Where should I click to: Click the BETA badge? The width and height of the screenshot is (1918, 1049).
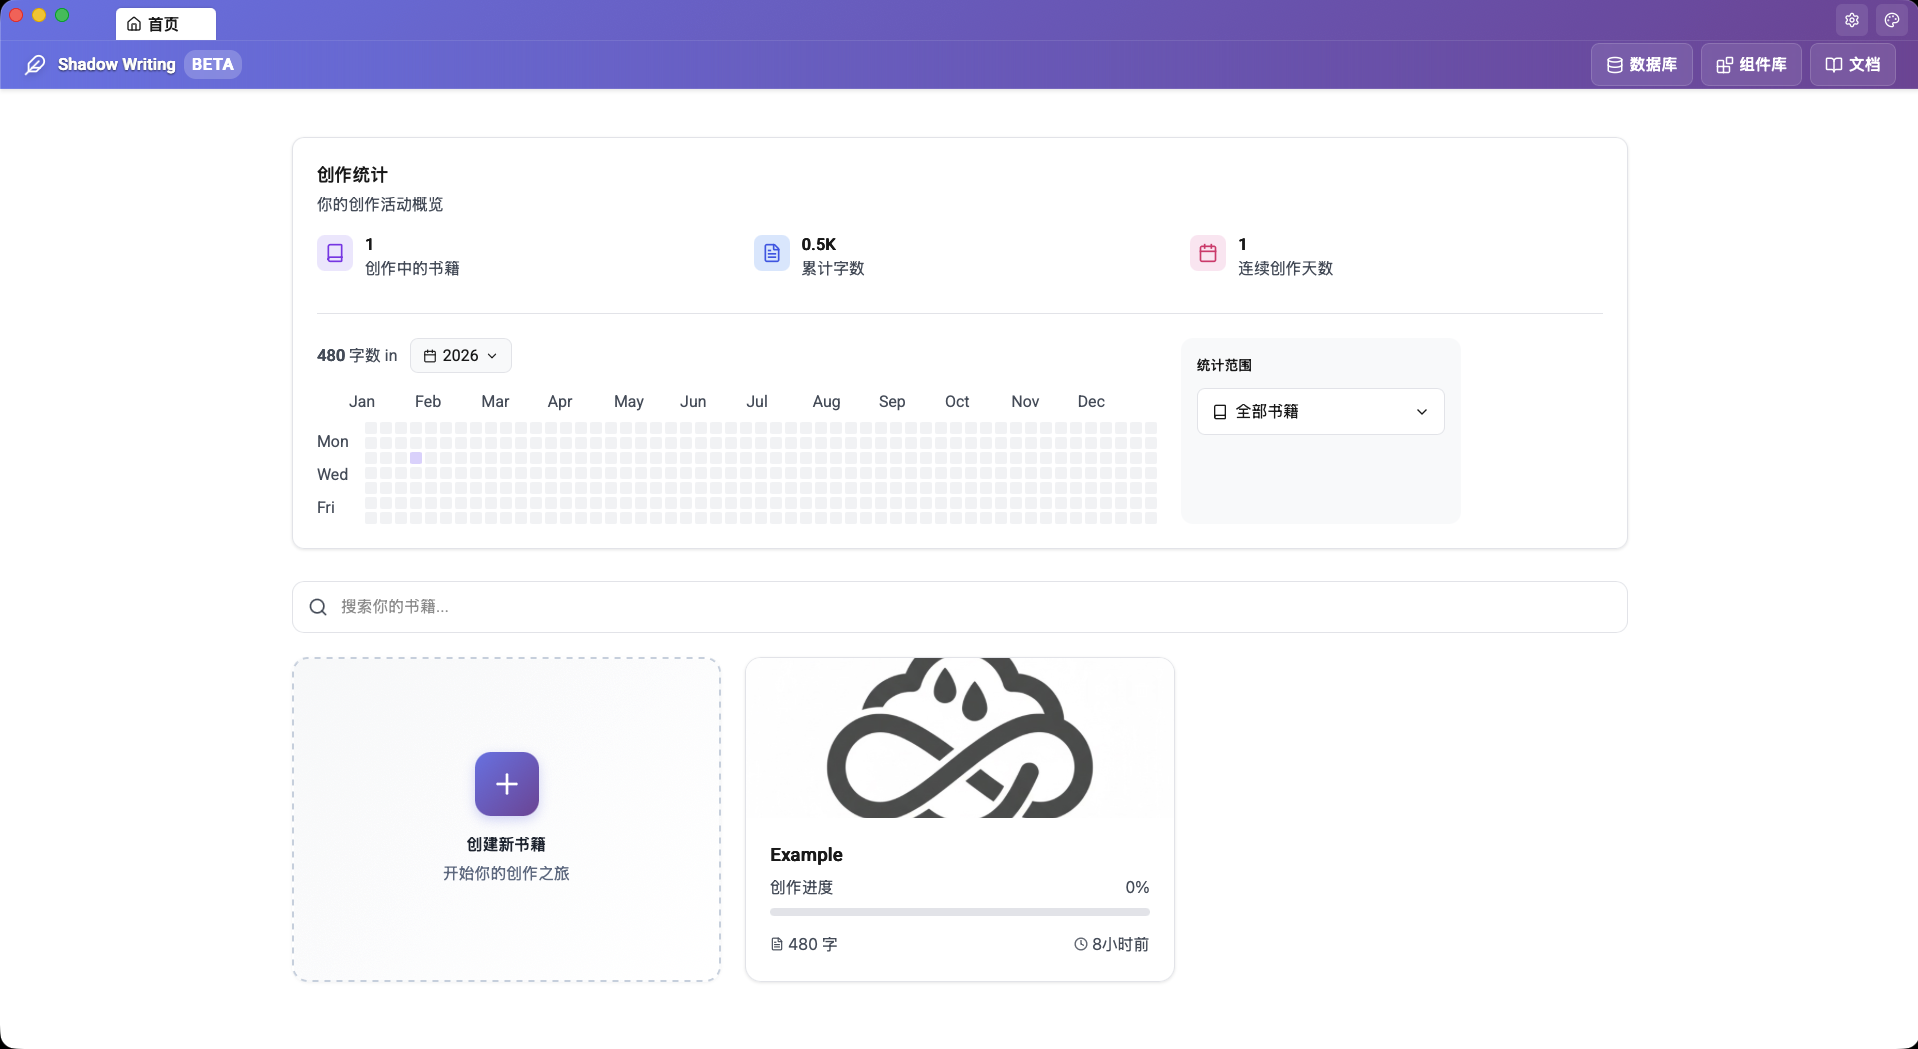tap(213, 65)
